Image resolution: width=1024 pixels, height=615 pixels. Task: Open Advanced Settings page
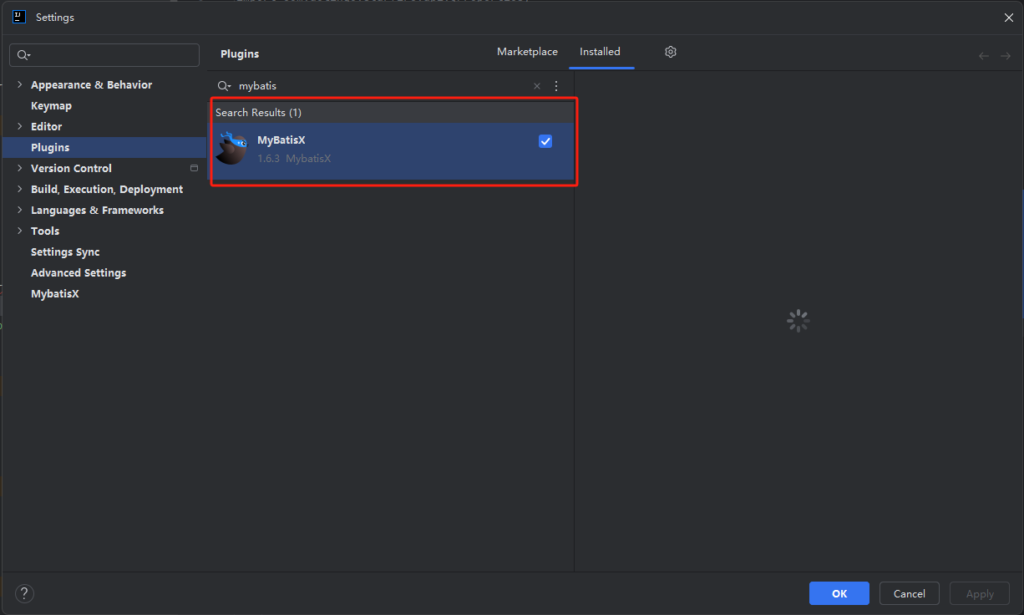coord(78,273)
